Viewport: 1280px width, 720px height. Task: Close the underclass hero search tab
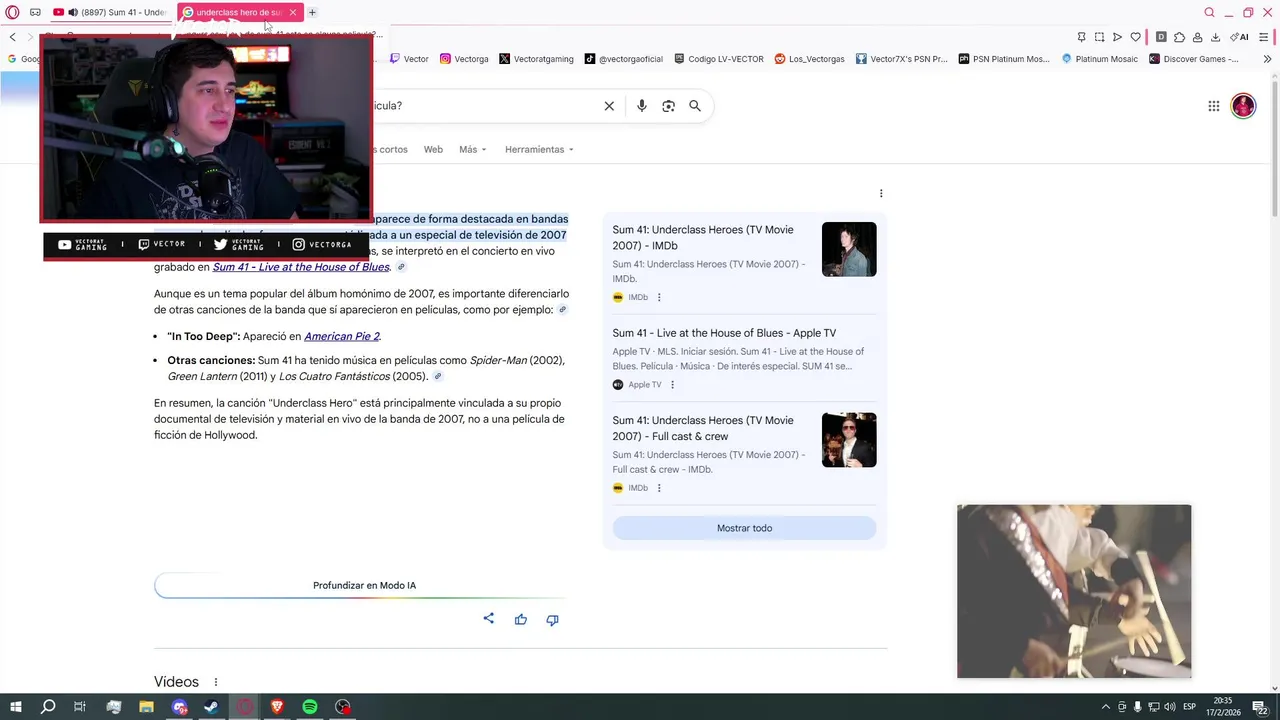pyautogui.click(x=293, y=12)
